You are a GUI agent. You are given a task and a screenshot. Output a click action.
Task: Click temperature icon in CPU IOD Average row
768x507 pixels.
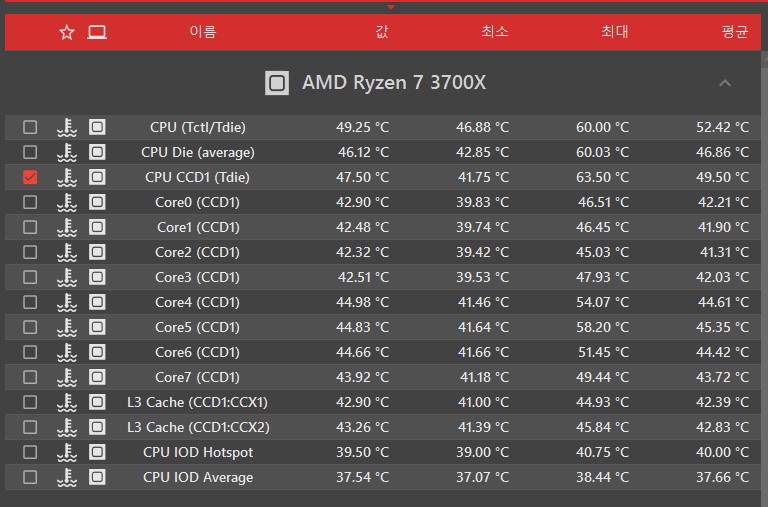point(67,477)
